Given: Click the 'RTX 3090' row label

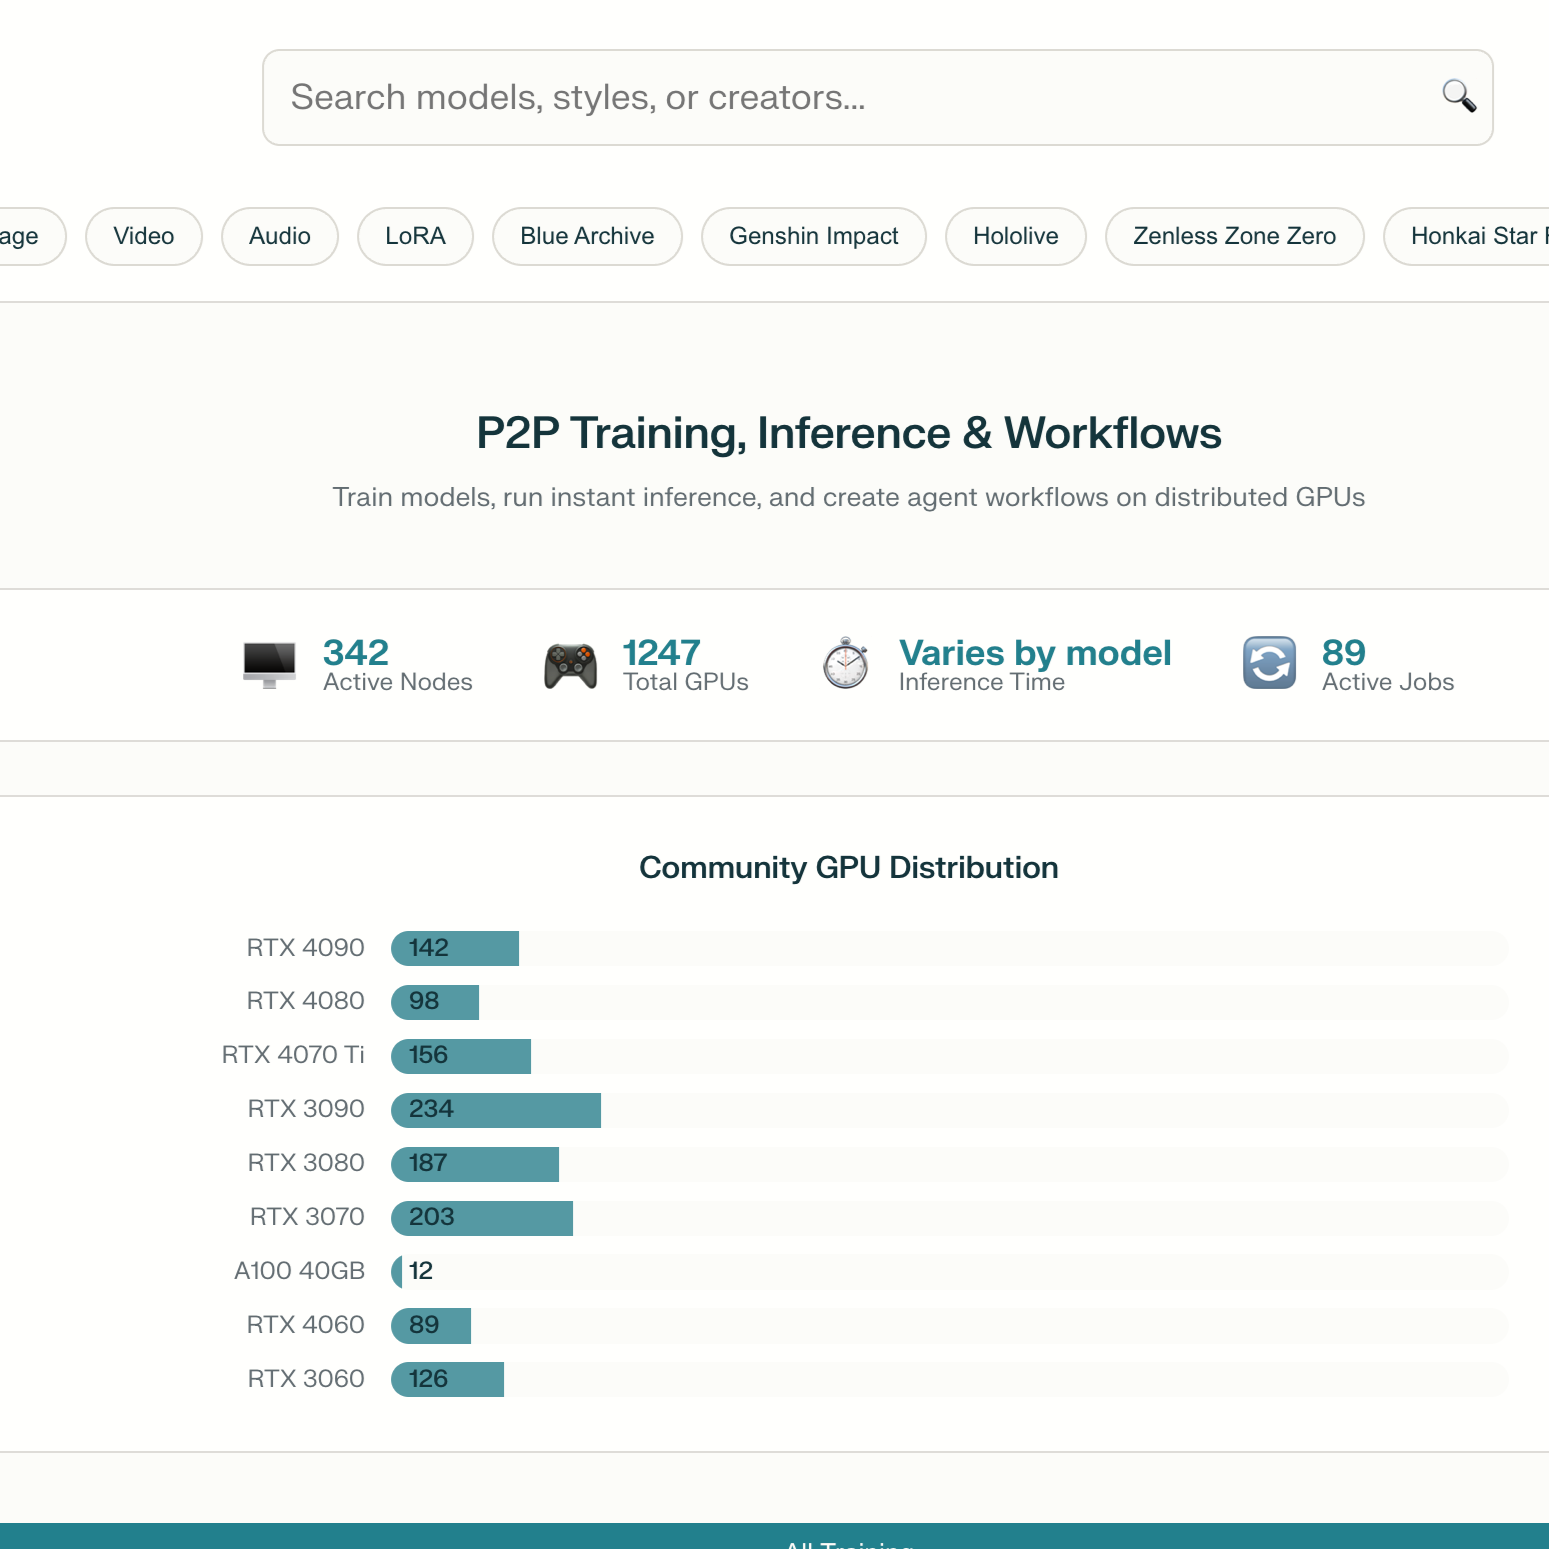Looking at the screenshot, I should click(x=306, y=1109).
